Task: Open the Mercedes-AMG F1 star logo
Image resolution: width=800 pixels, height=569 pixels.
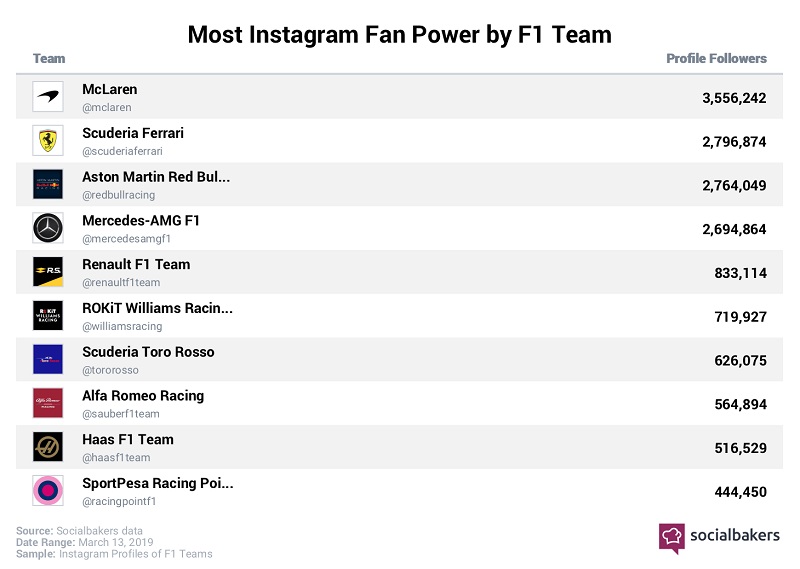Action: (x=48, y=228)
